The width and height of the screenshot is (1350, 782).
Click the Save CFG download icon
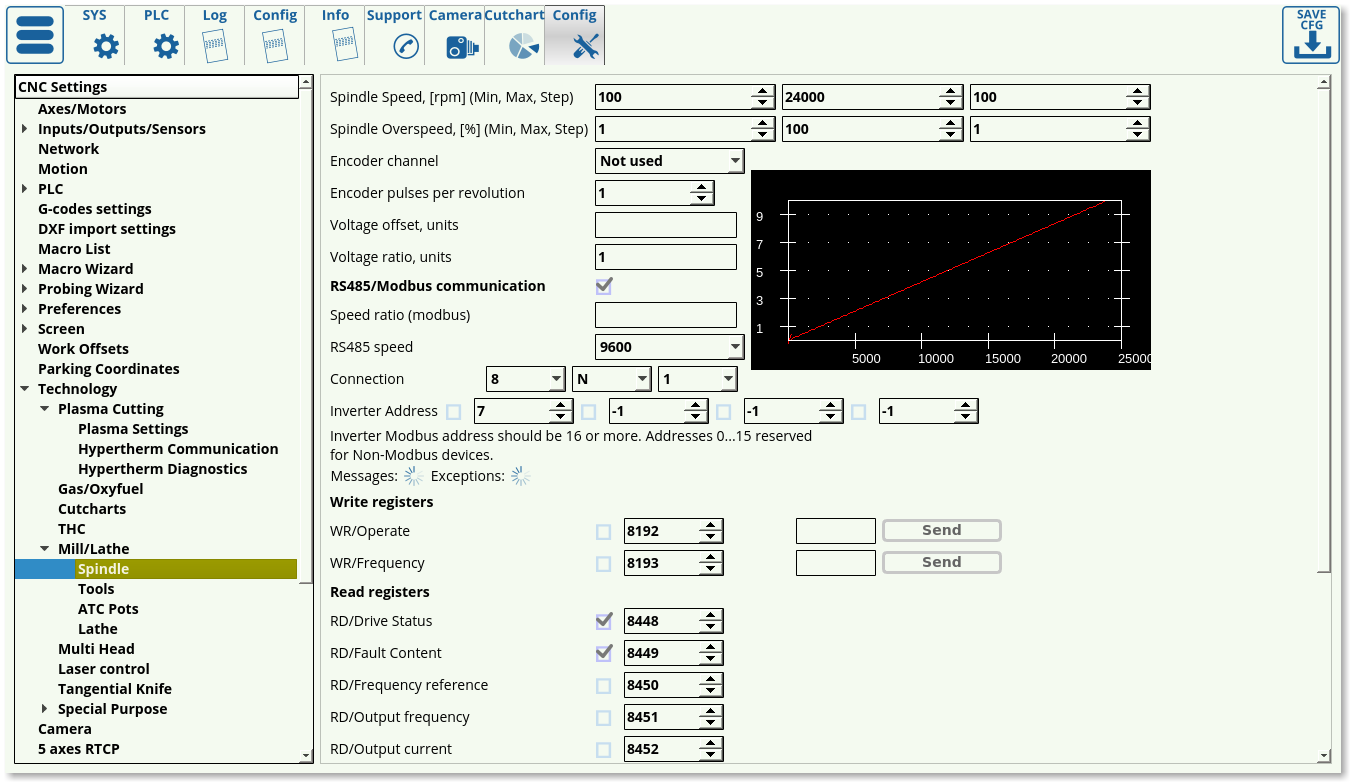(1311, 36)
